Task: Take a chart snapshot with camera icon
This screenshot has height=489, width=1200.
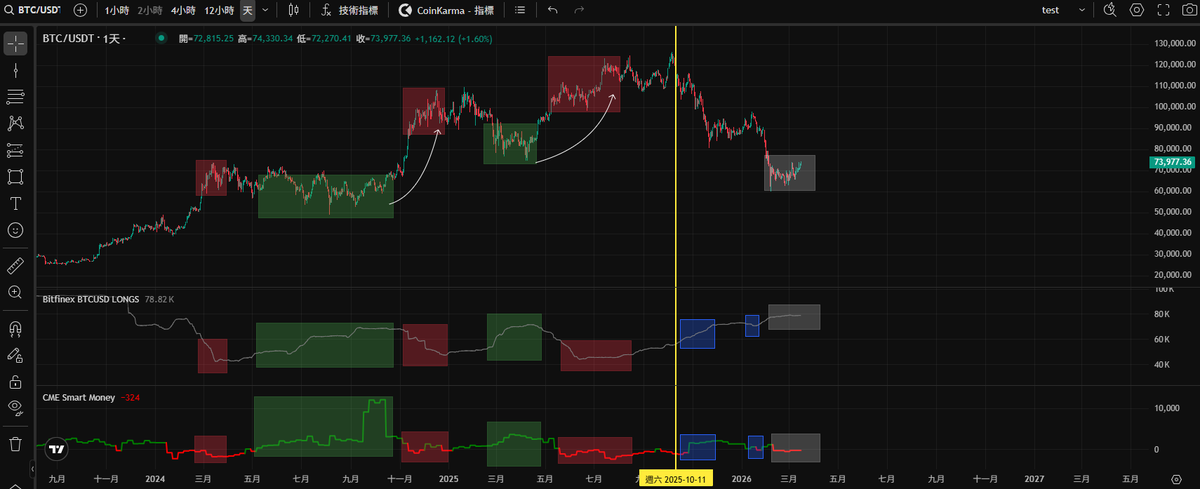Action: point(1189,10)
